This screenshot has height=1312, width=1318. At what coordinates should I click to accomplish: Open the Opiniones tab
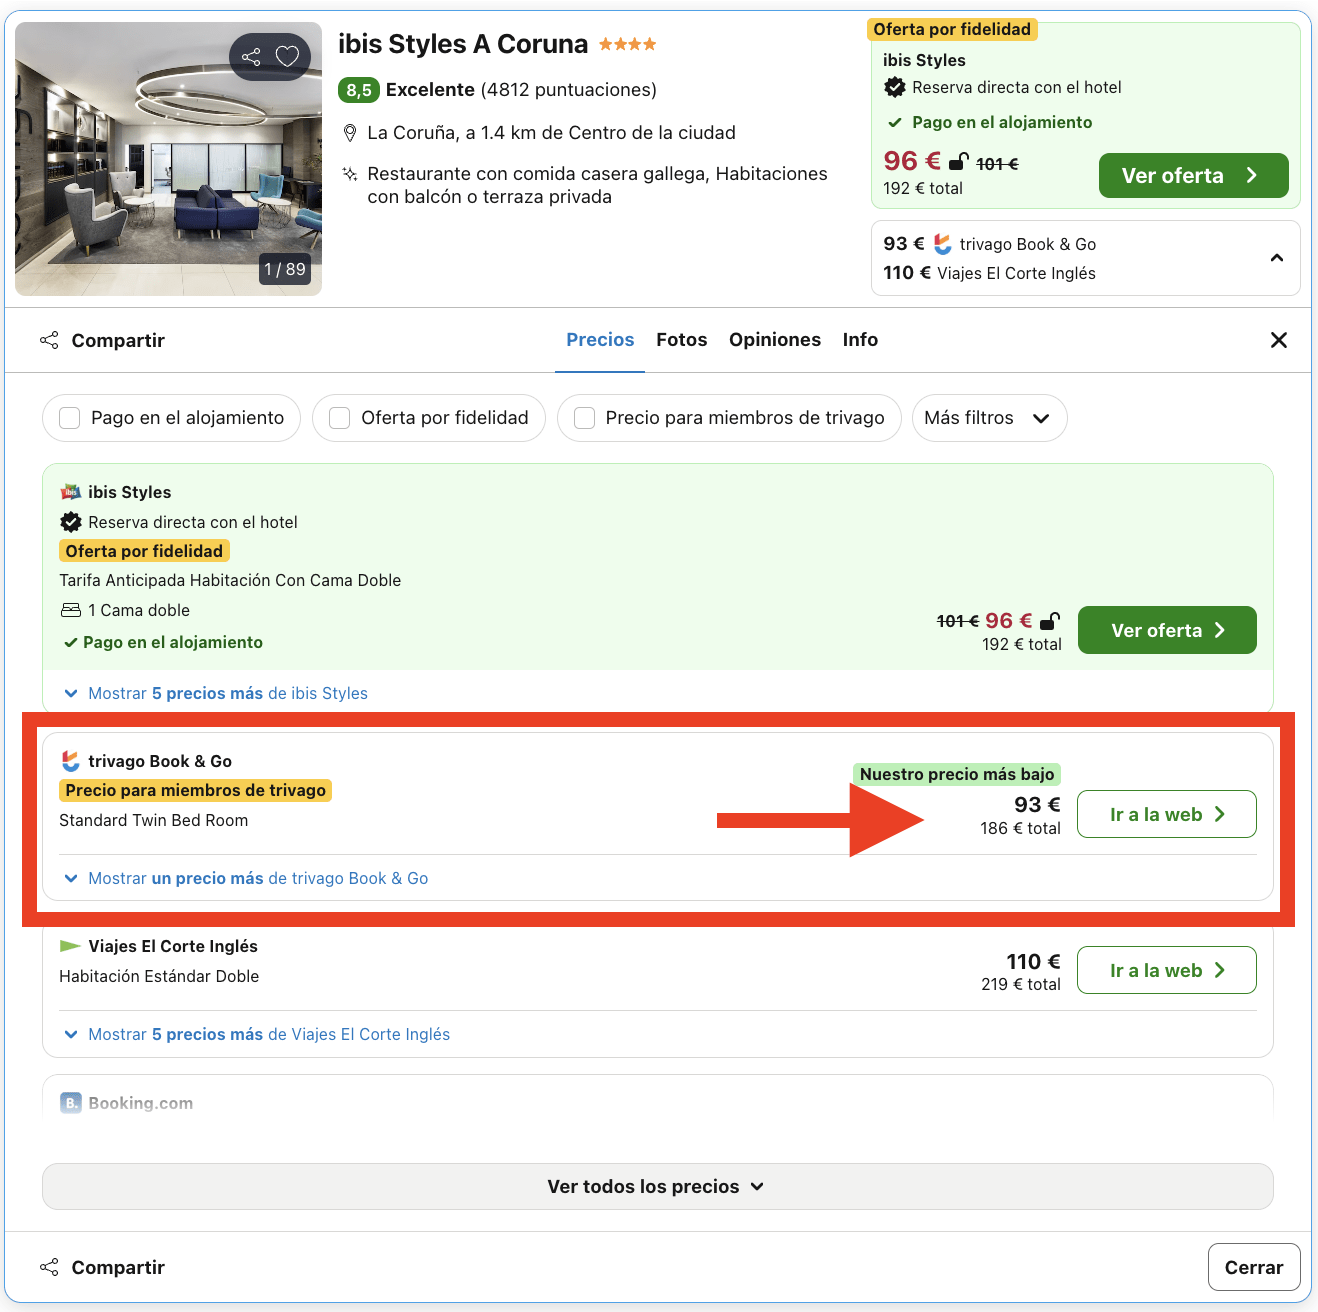(774, 340)
